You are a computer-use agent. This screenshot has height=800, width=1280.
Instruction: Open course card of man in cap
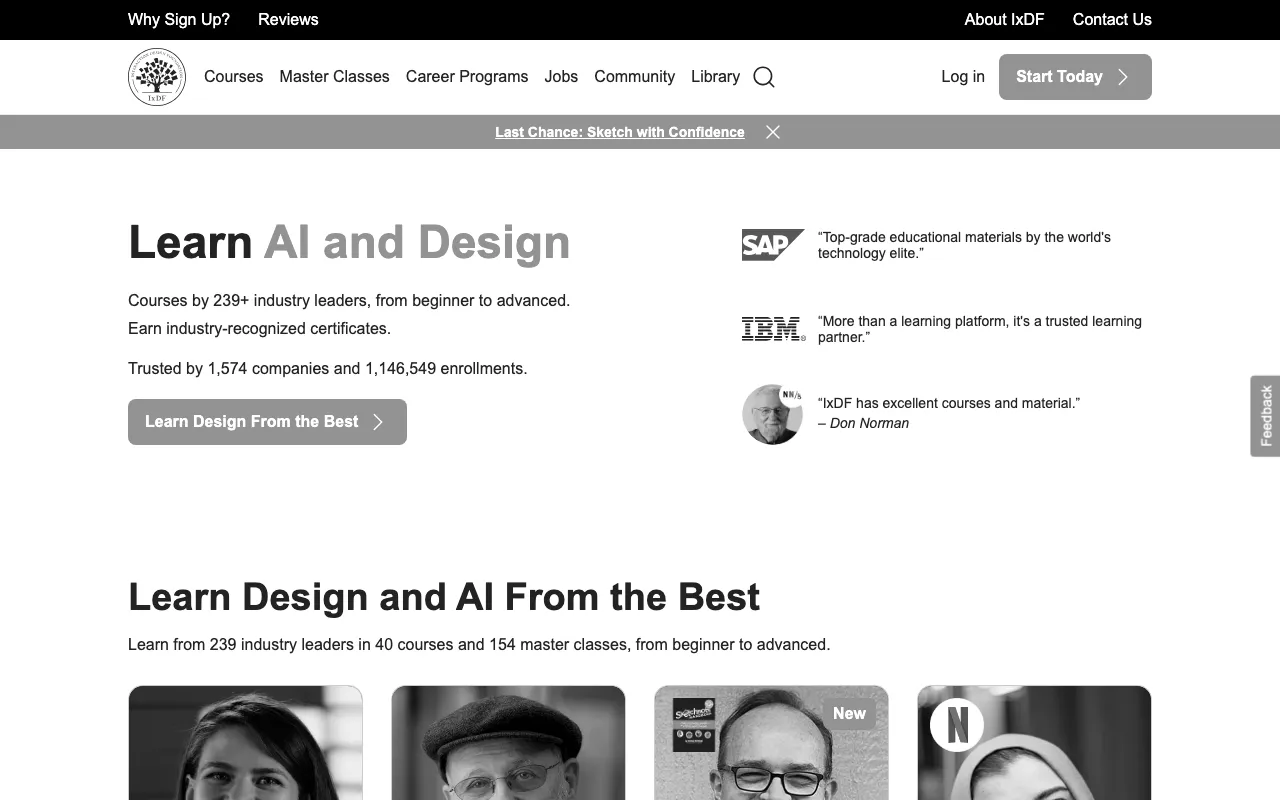pyautogui.click(x=508, y=742)
